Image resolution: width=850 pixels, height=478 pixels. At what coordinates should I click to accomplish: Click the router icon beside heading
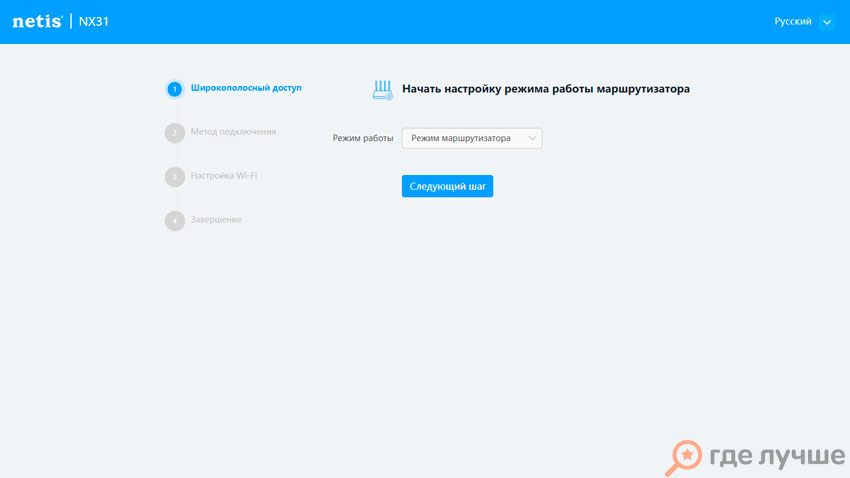[x=383, y=89]
